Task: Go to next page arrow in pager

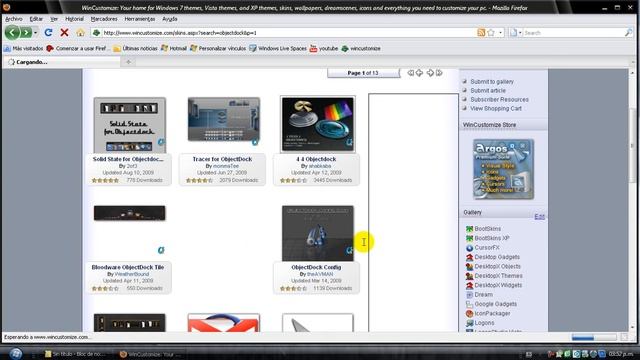Action: click(430, 73)
